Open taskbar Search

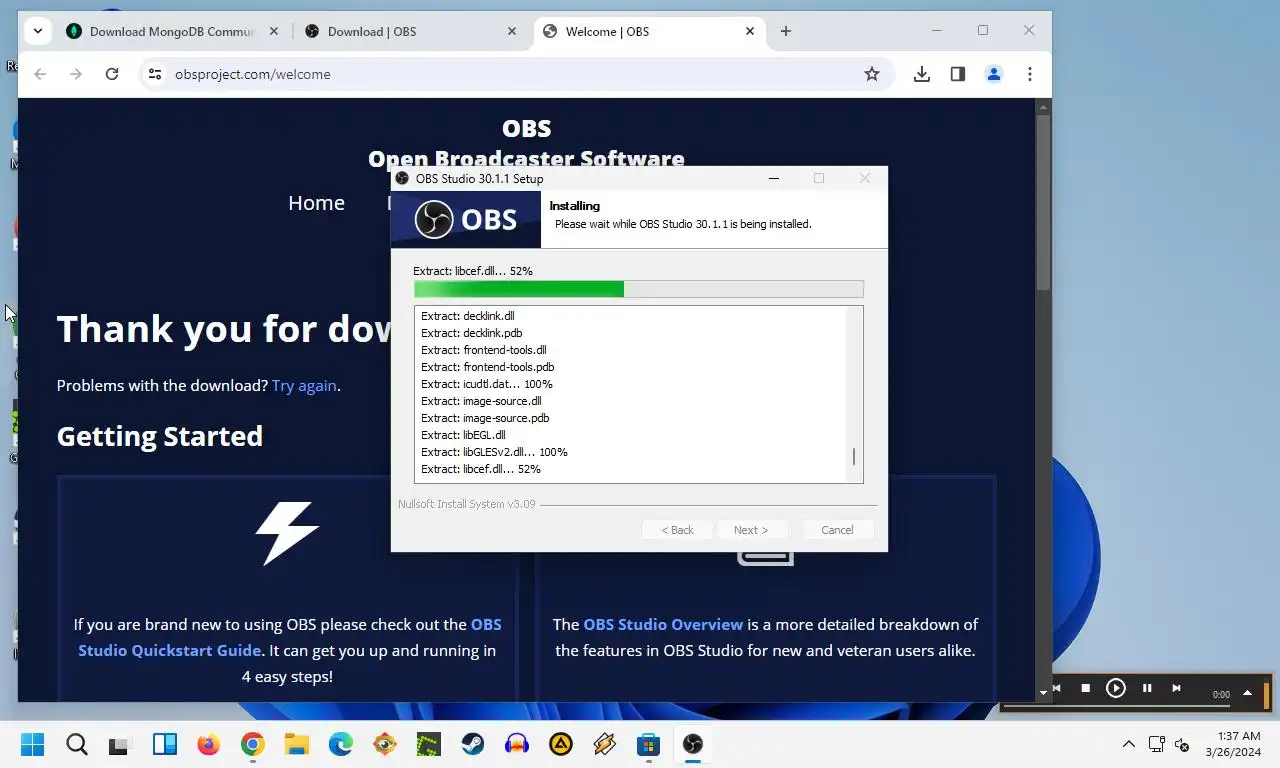click(x=77, y=744)
